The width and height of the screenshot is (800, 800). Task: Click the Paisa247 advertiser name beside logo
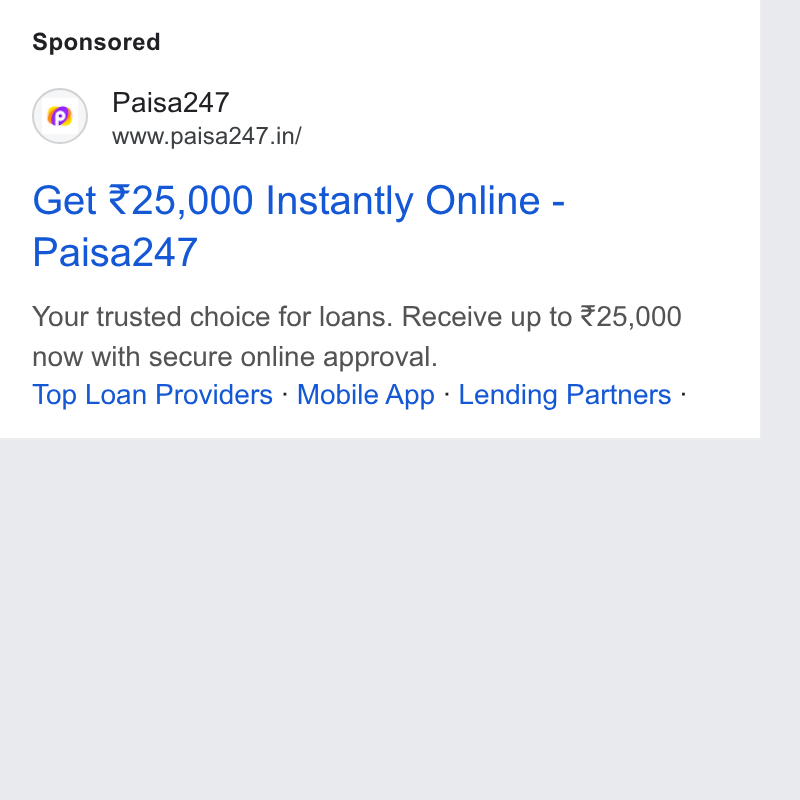[x=171, y=103]
